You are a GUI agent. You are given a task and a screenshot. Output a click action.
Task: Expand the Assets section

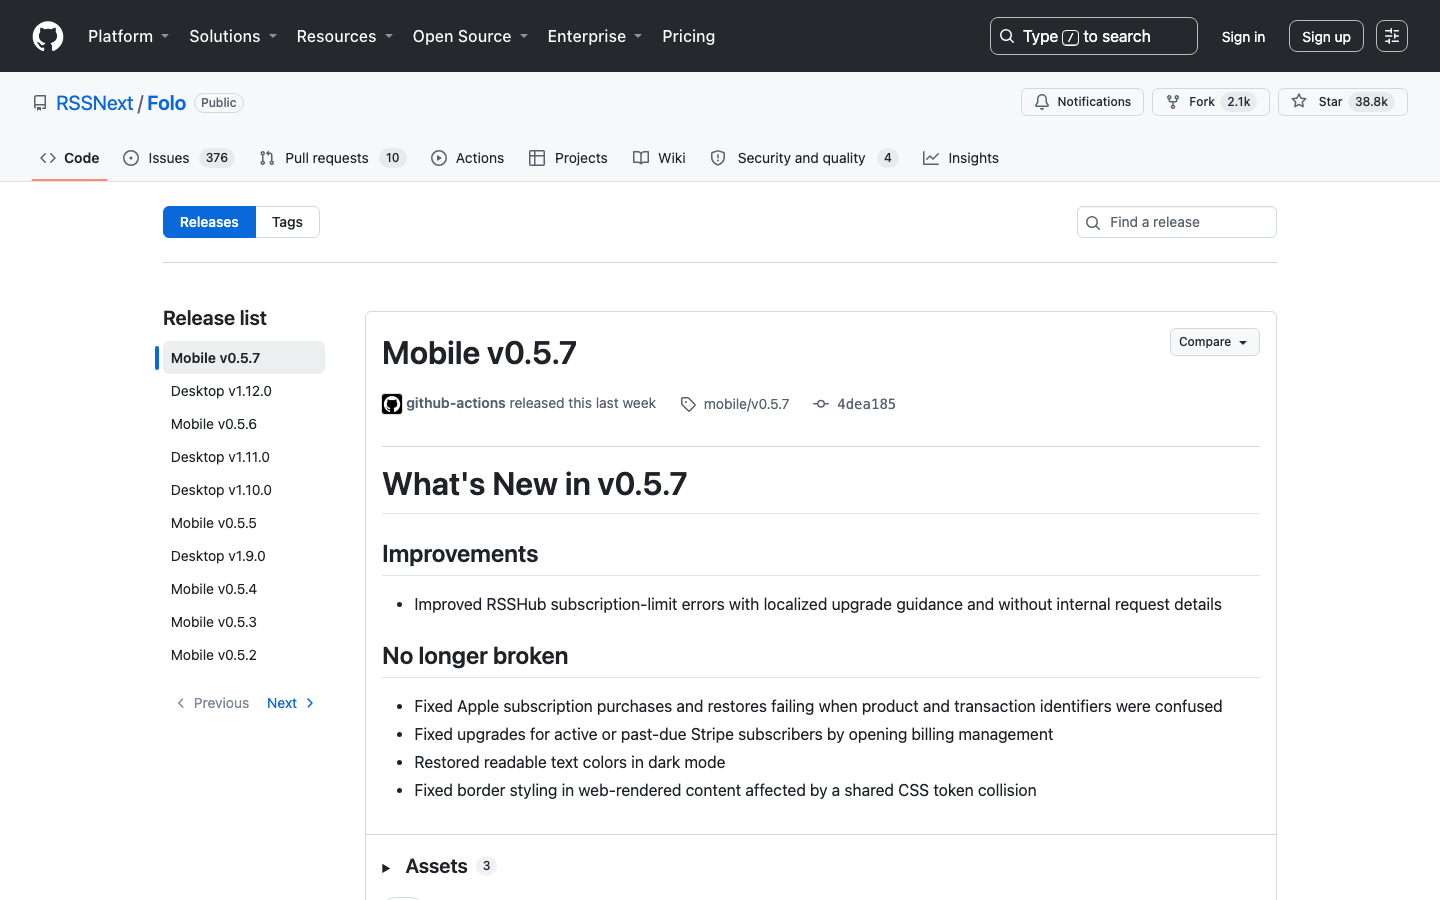[438, 866]
